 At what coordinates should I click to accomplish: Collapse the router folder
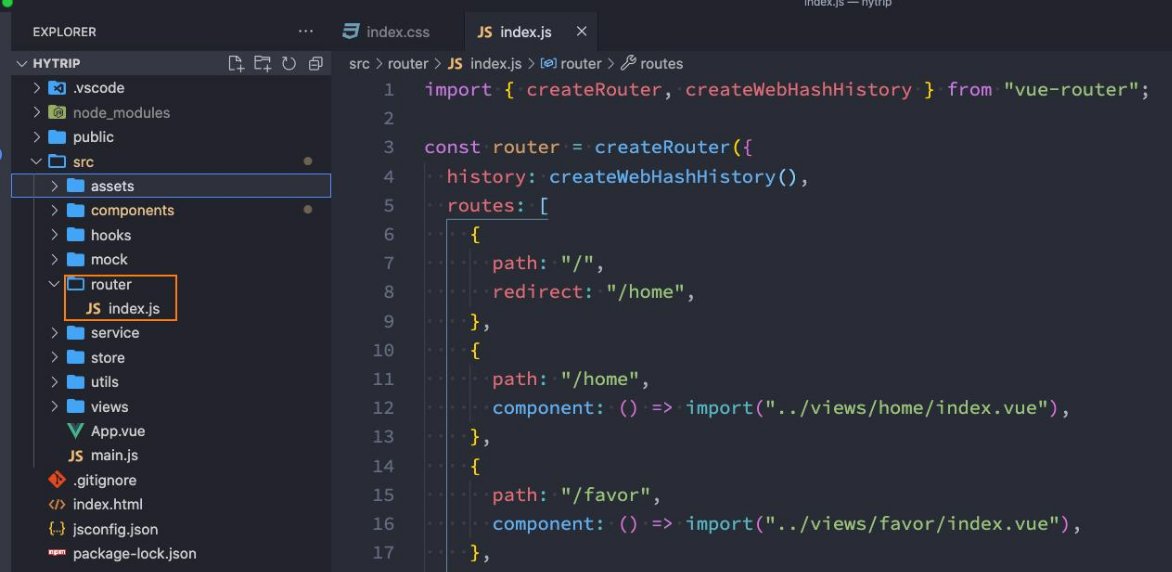(54, 284)
